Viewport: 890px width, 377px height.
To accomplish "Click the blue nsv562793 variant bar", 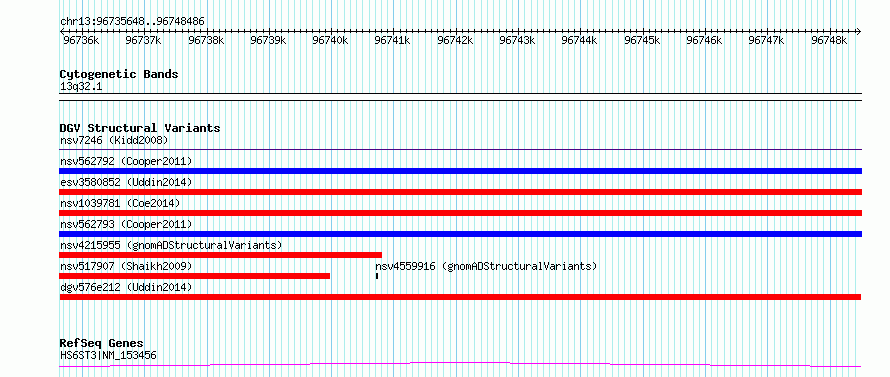I will coord(460,234).
